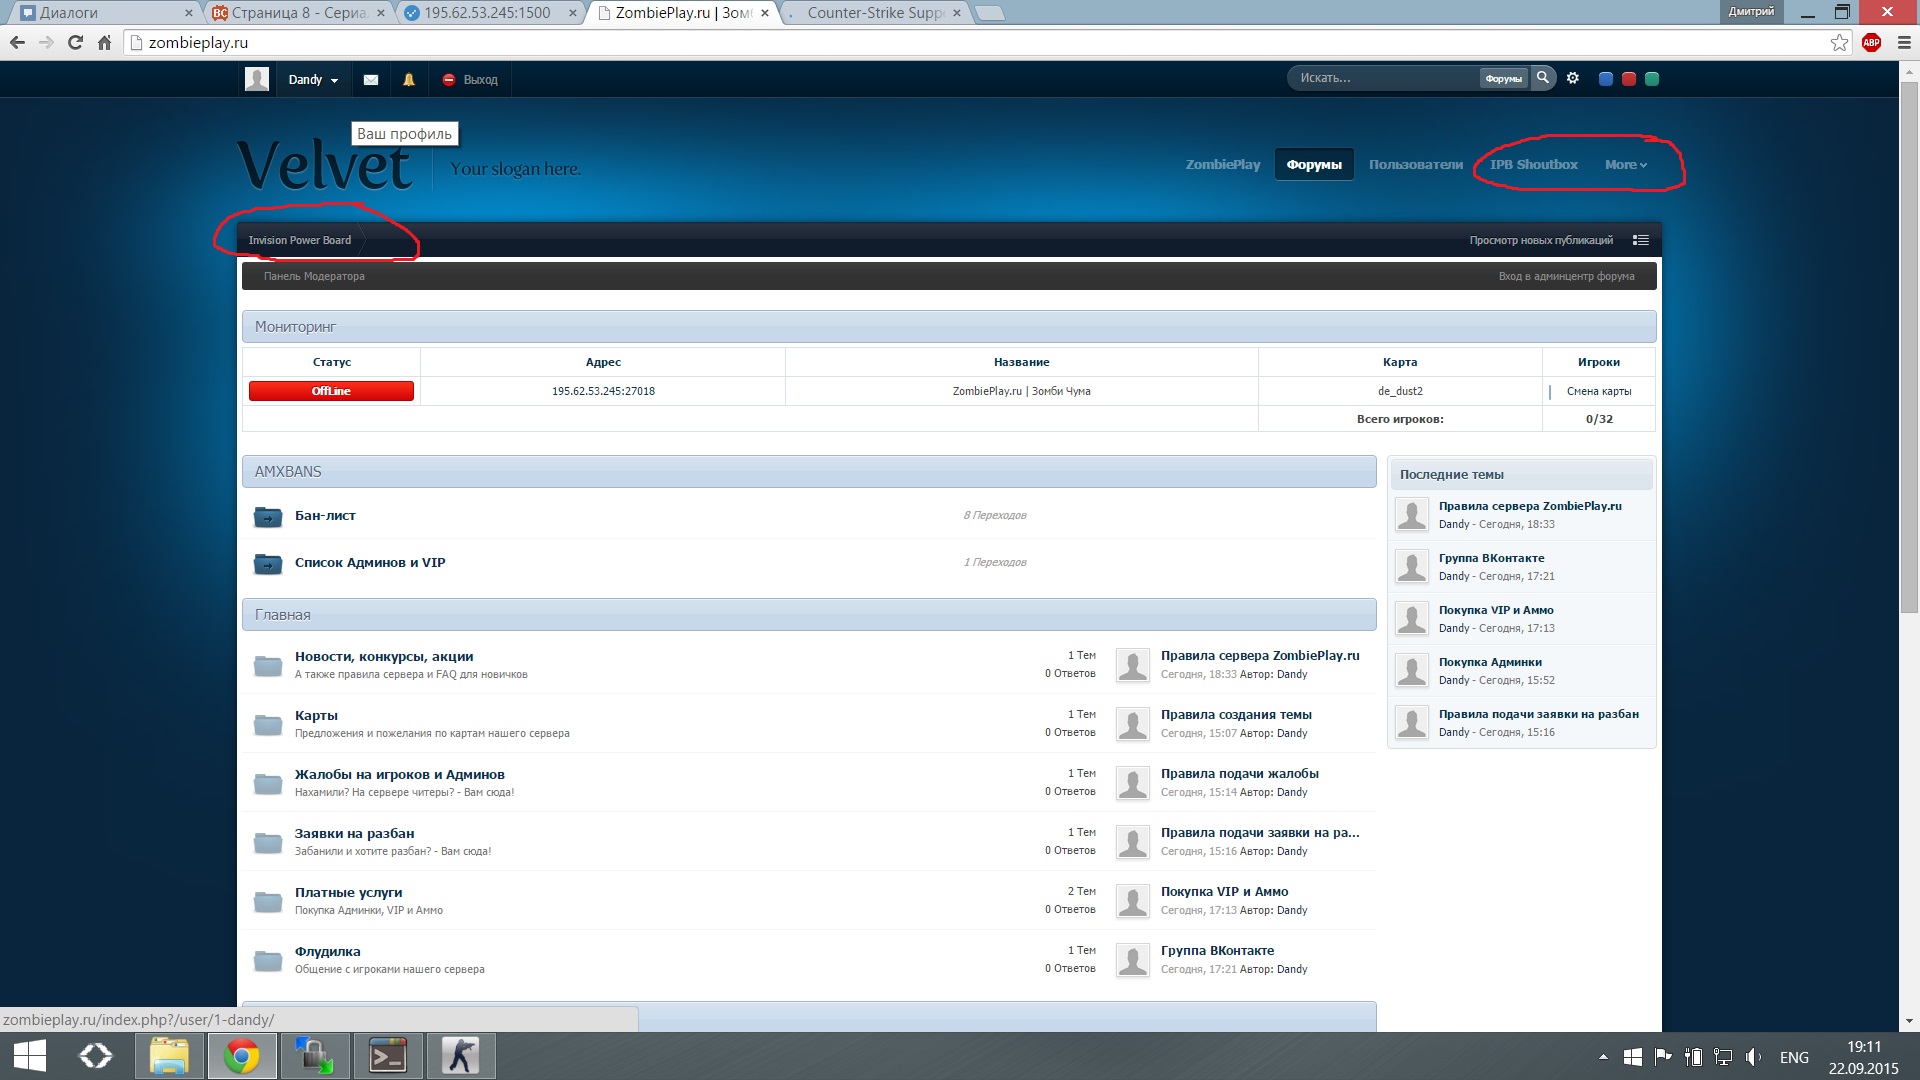The height and width of the screenshot is (1080, 1920).
Task: Open the Пользователи navigation item
Action: [x=1415, y=165]
